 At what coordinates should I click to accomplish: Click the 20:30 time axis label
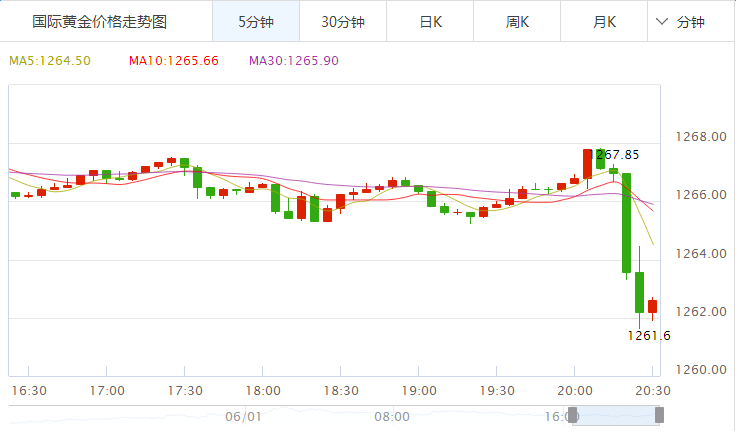pos(652,391)
